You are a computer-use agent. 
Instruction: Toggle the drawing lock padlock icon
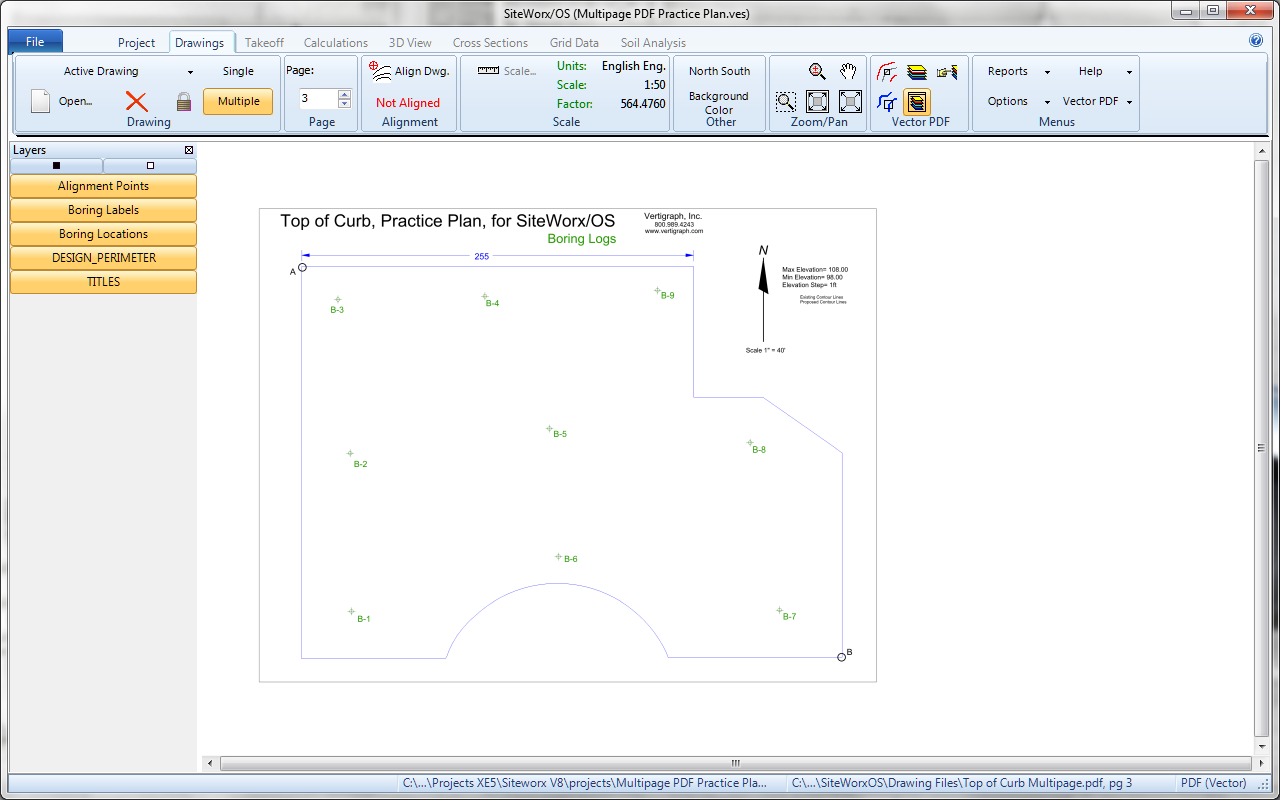(183, 101)
